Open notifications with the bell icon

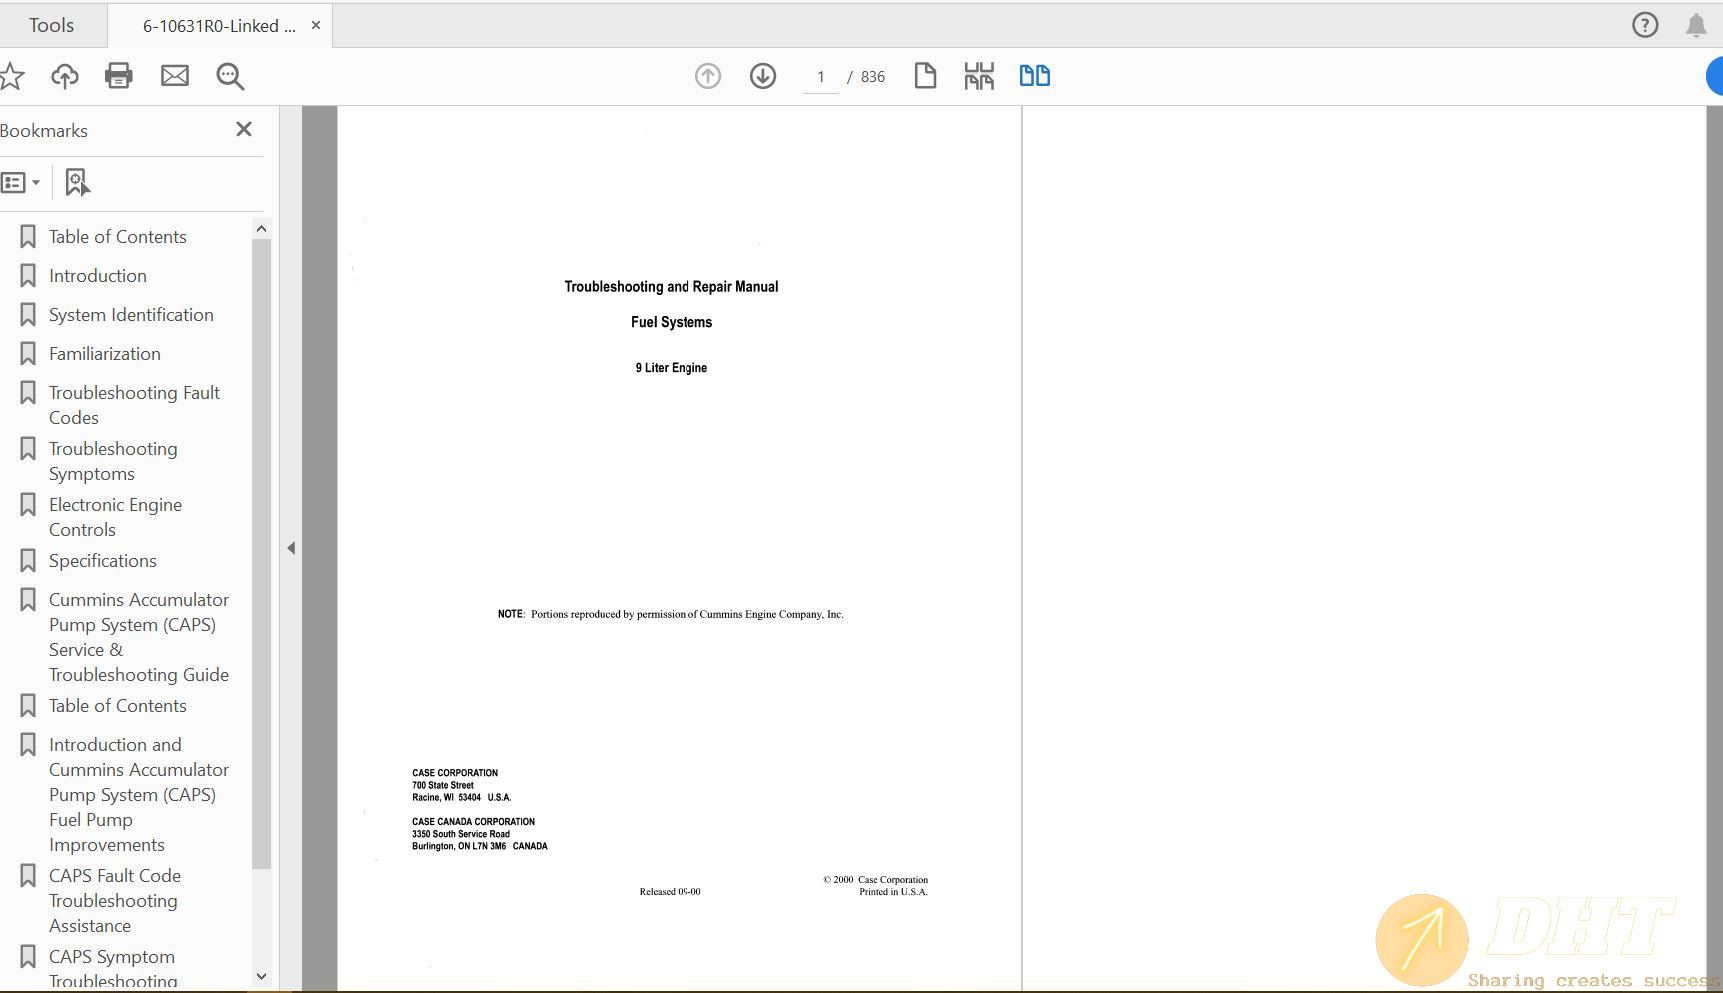click(1696, 25)
